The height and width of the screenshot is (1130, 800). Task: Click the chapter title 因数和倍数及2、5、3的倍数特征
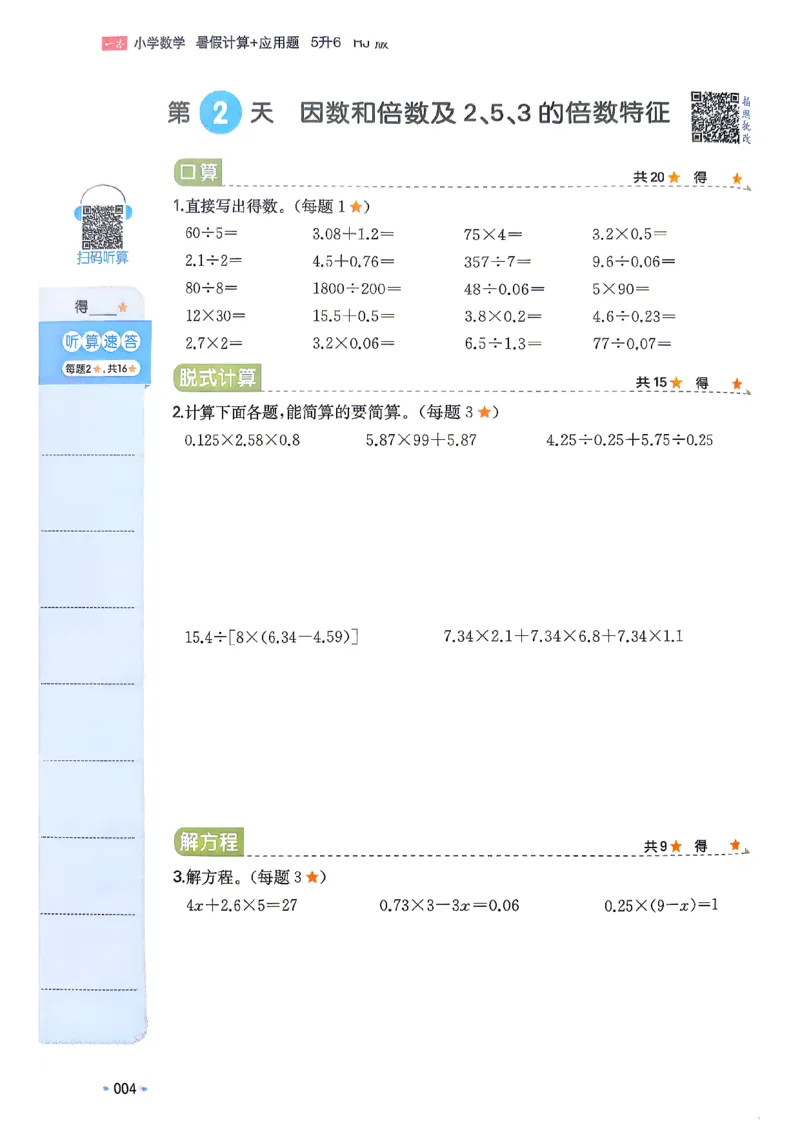tap(484, 112)
